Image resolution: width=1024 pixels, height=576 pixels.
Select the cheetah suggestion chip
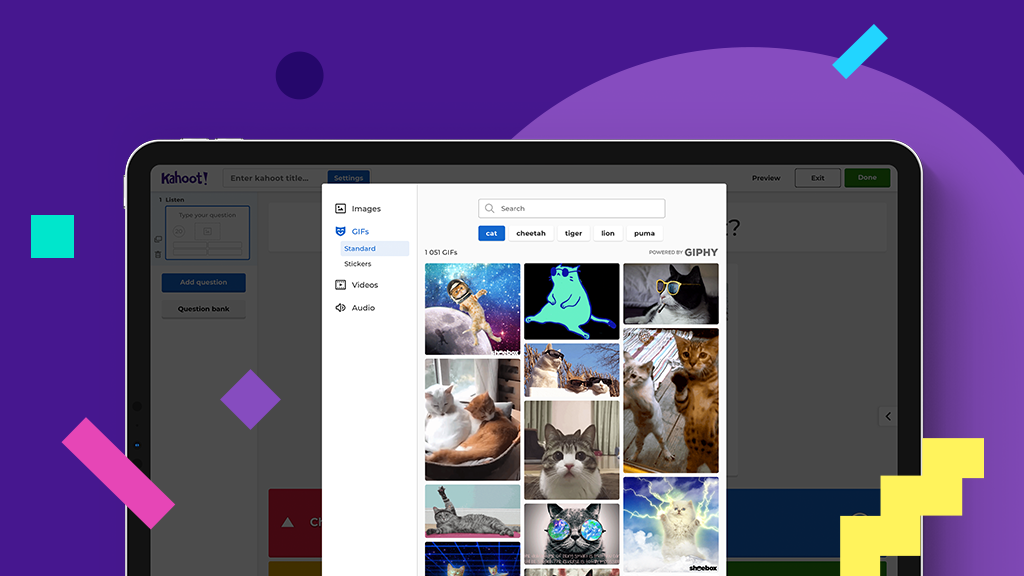click(x=531, y=233)
